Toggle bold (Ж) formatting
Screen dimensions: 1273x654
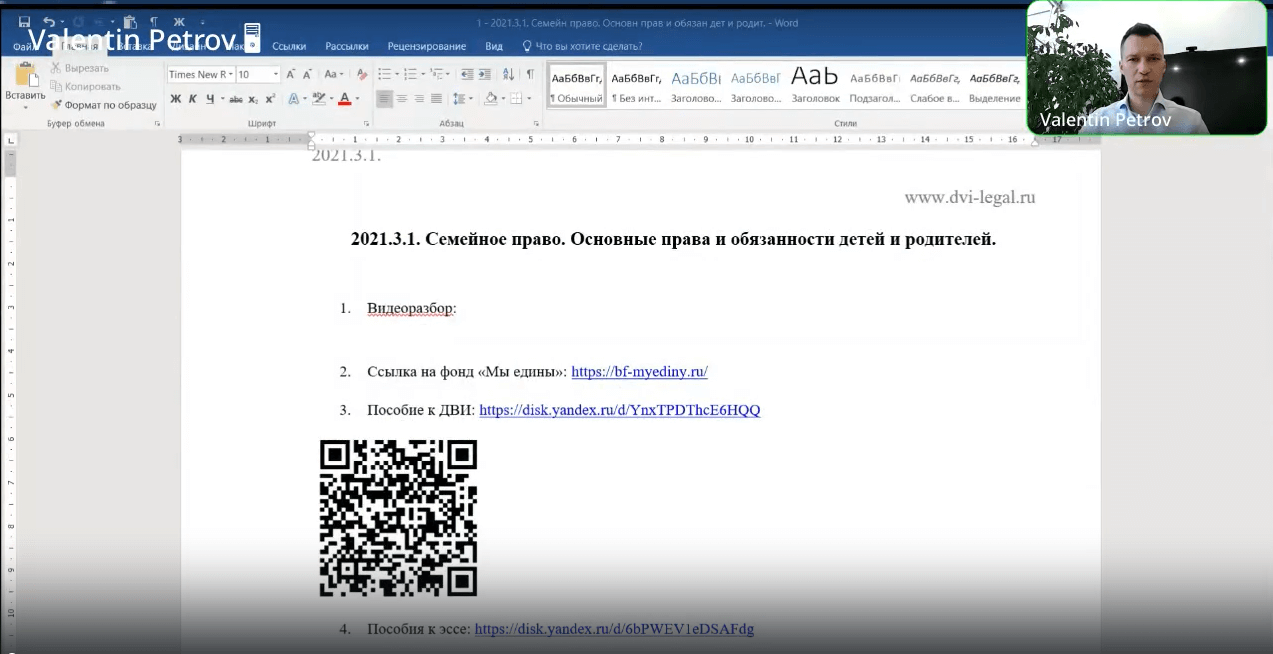tap(176, 98)
